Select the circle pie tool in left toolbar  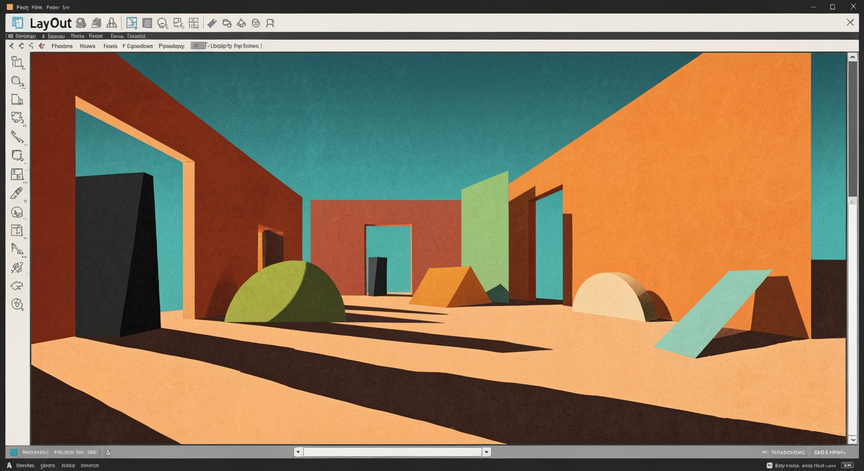(x=18, y=212)
